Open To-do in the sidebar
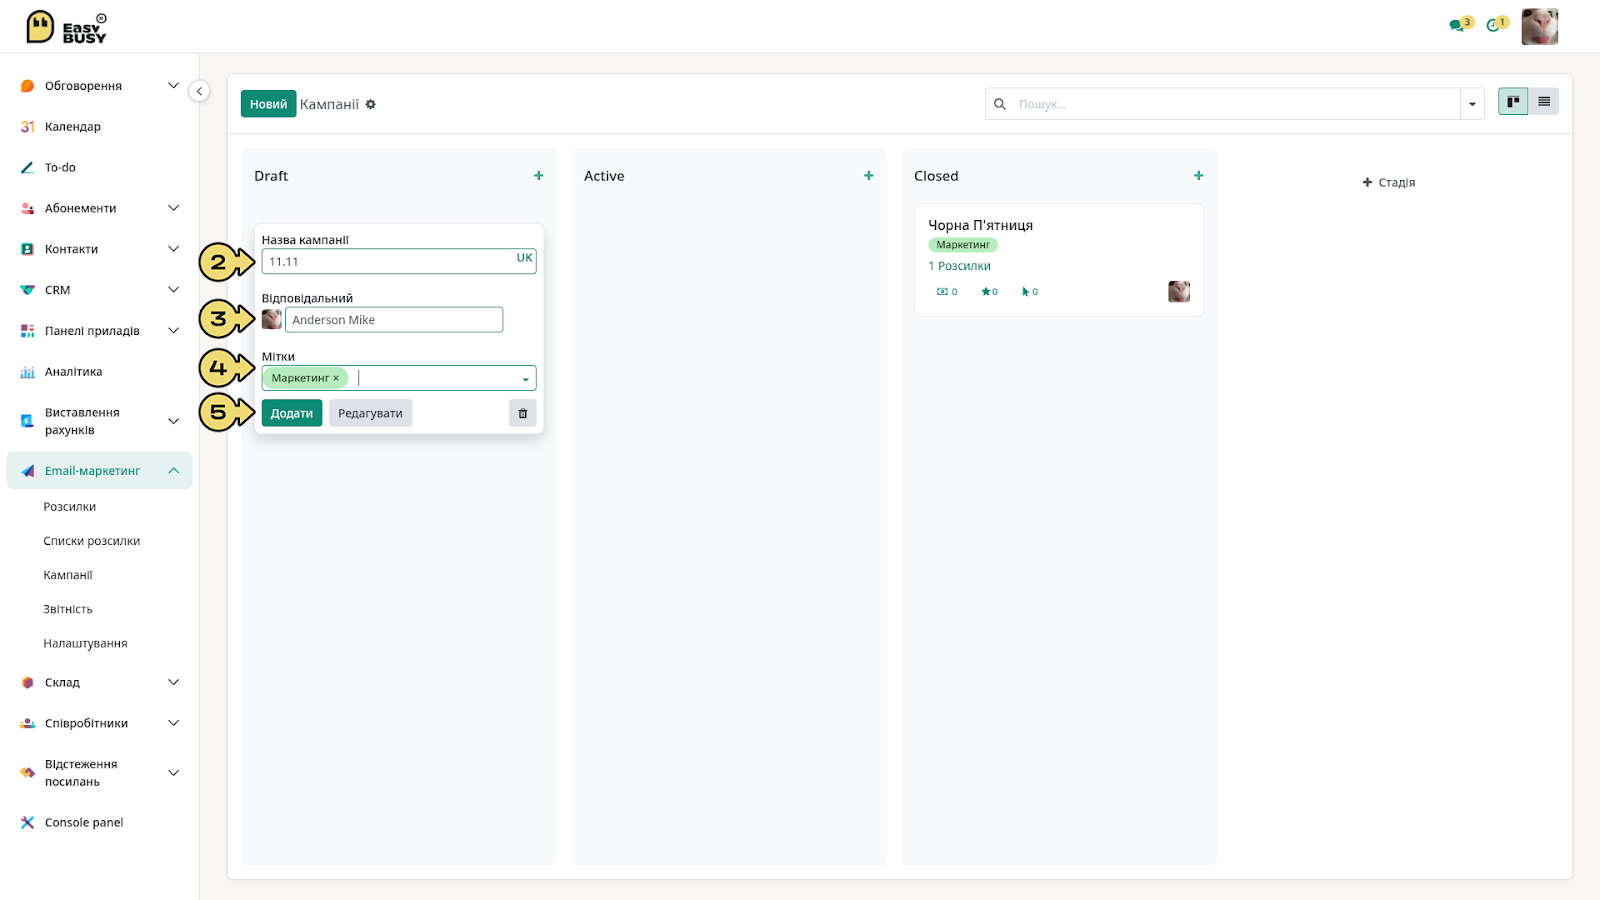This screenshot has width=1600, height=900. (60, 168)
